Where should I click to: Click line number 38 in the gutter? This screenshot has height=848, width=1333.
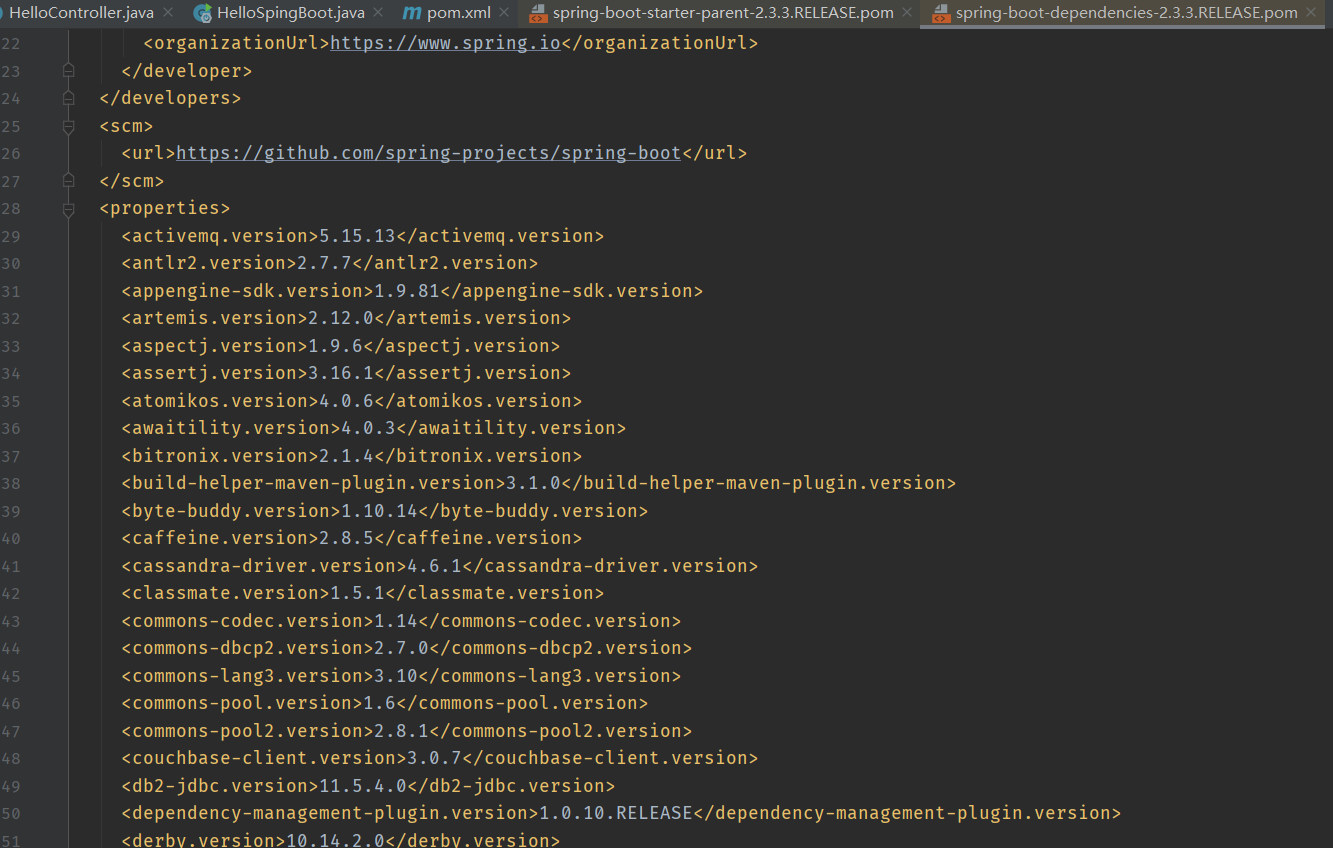coord(11,483)
